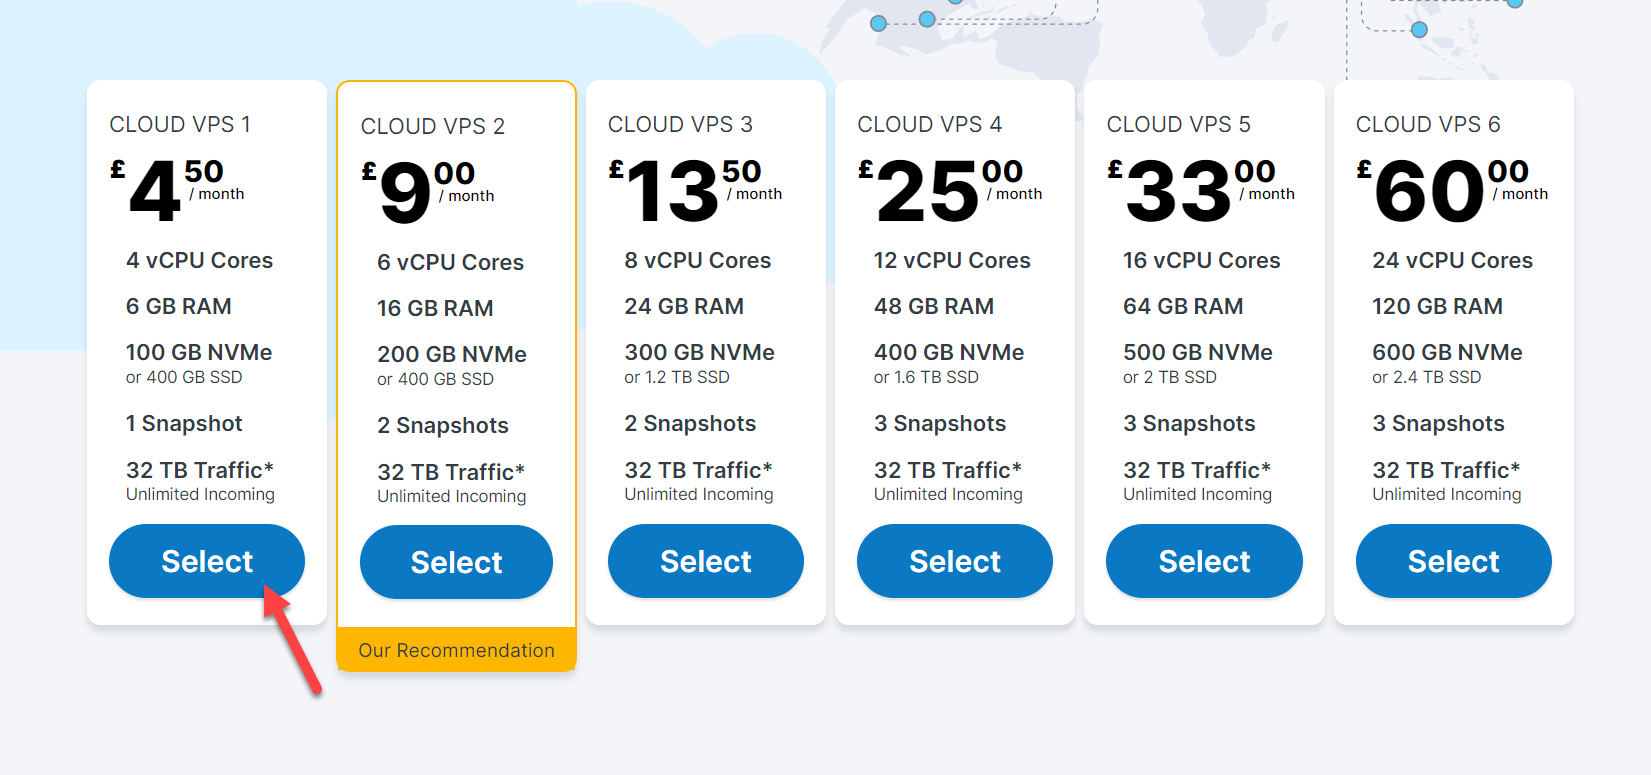Click the CLOUD VPS 5 plan title

click(x=1178, y=124)
